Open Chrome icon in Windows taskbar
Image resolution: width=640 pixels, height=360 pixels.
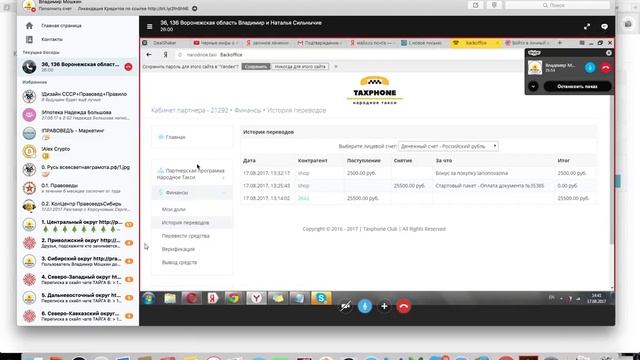[233, 298]
